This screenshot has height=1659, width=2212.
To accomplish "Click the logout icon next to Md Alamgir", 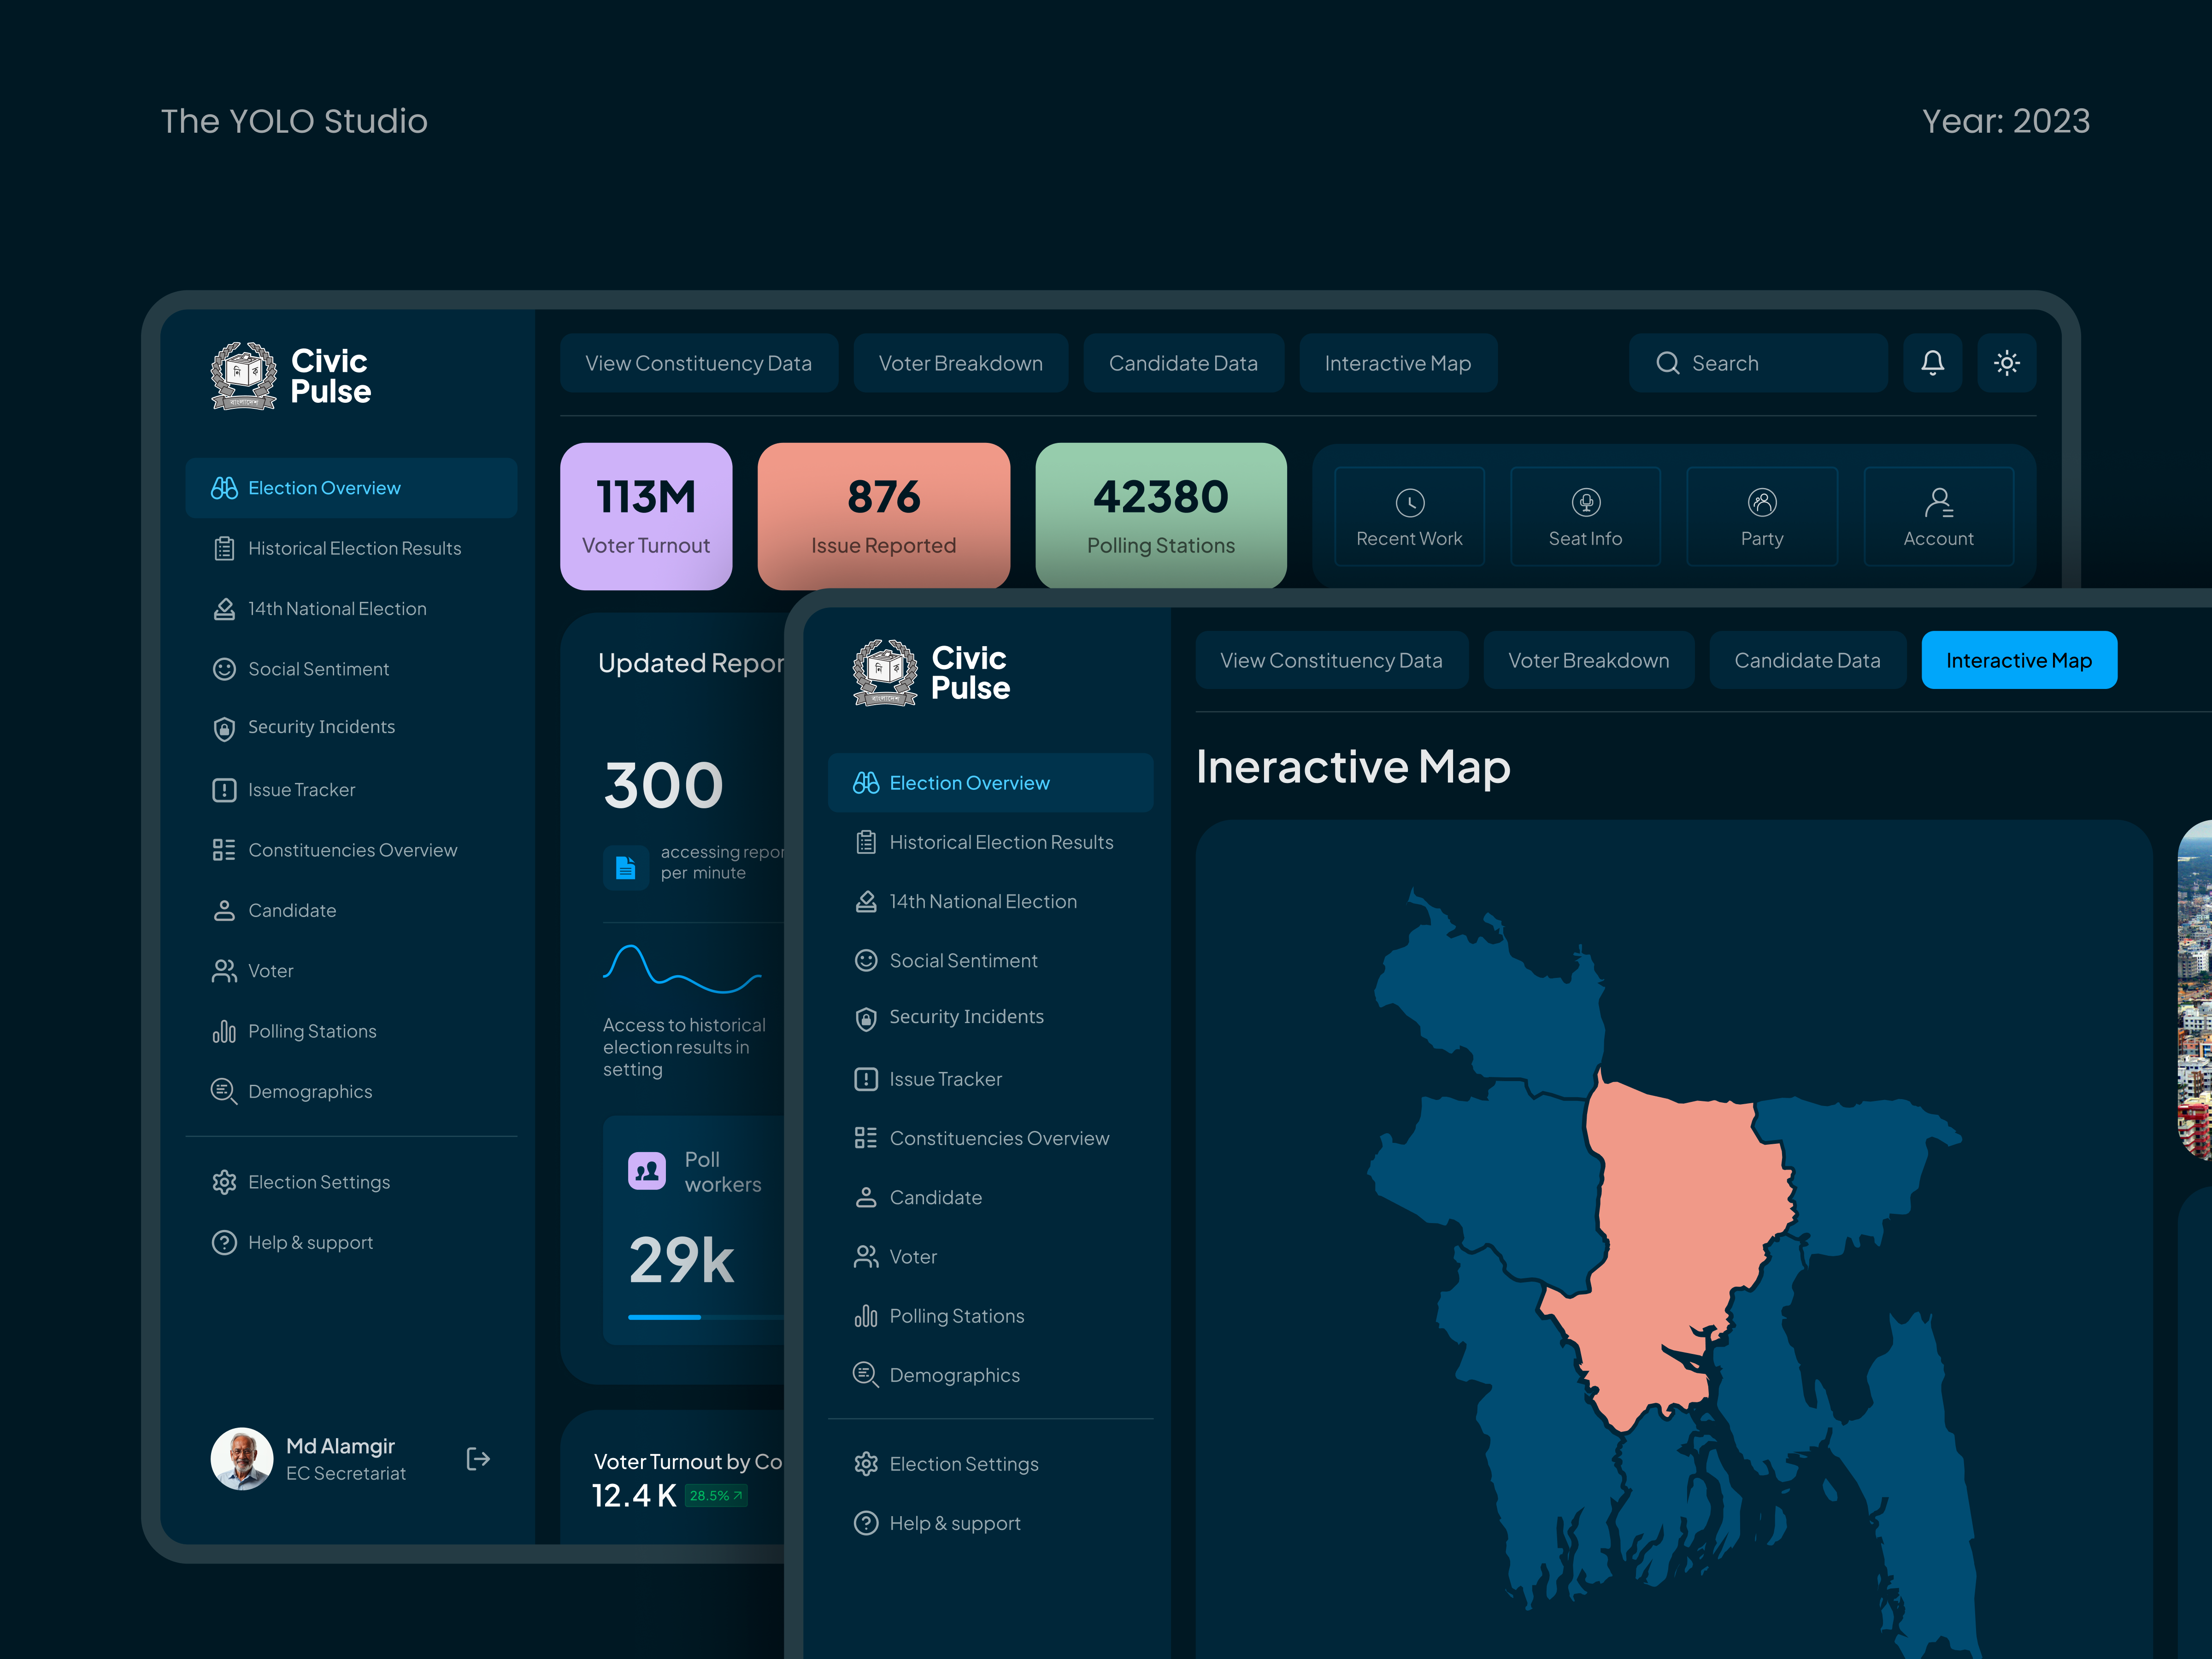I will (478, 1459).
